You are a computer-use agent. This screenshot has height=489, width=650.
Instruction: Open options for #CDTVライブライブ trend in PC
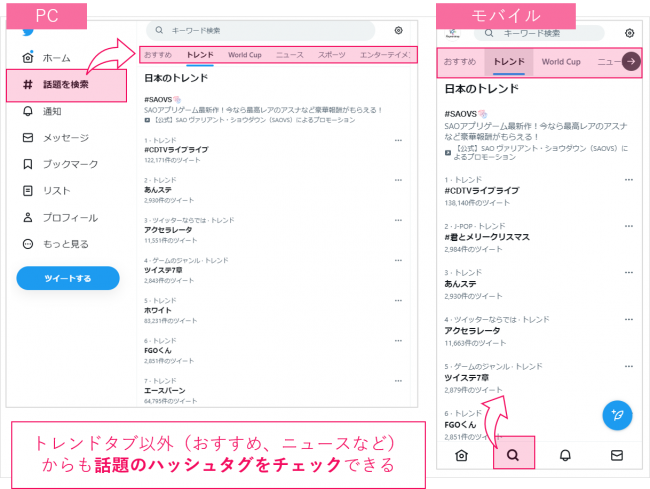(399, 141)
